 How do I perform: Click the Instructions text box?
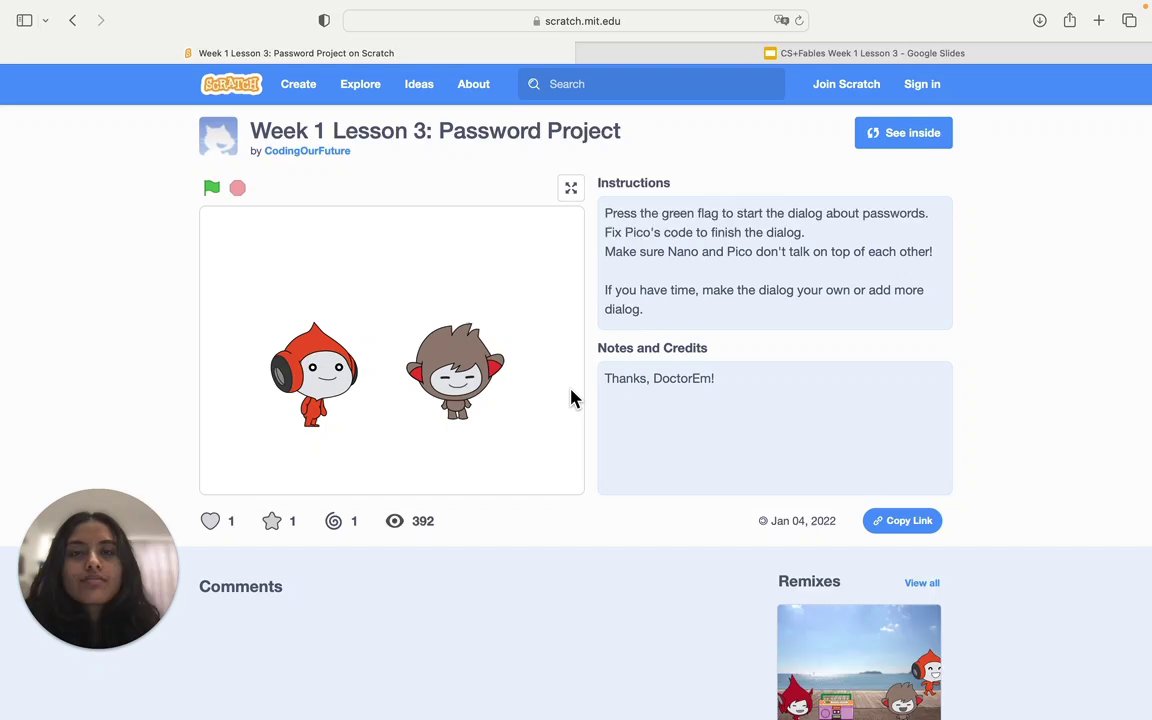(x=775, y=262)
